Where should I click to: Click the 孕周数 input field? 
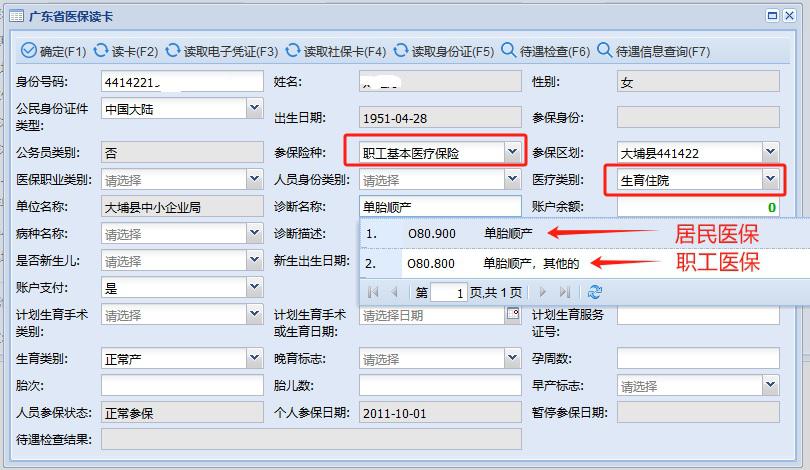point(697,358)
